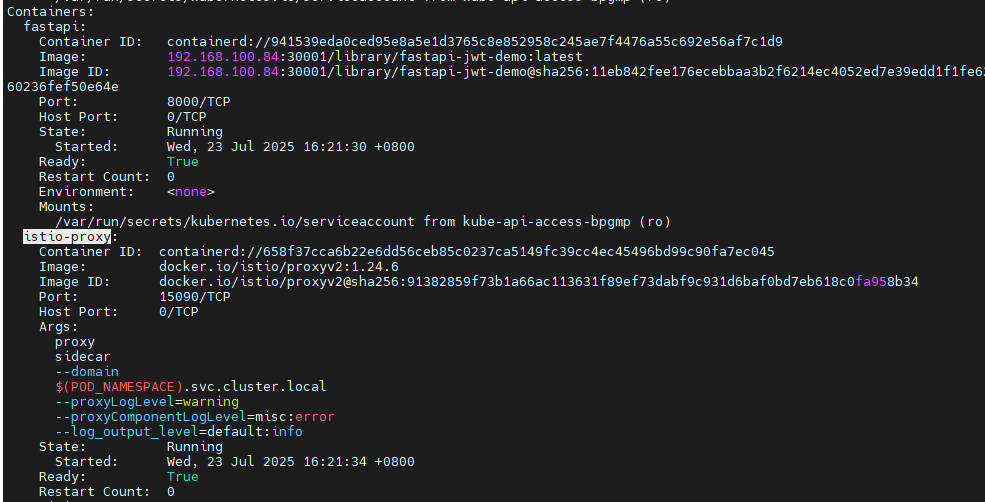985x502 pixels.
Task: Click the fastapi serviceaccount mount path line
Action: coord(363,222)
